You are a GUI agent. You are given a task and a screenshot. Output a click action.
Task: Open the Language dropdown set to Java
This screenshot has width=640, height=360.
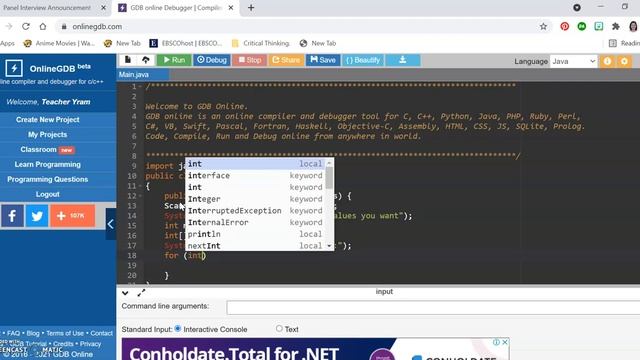coord(573,61)
